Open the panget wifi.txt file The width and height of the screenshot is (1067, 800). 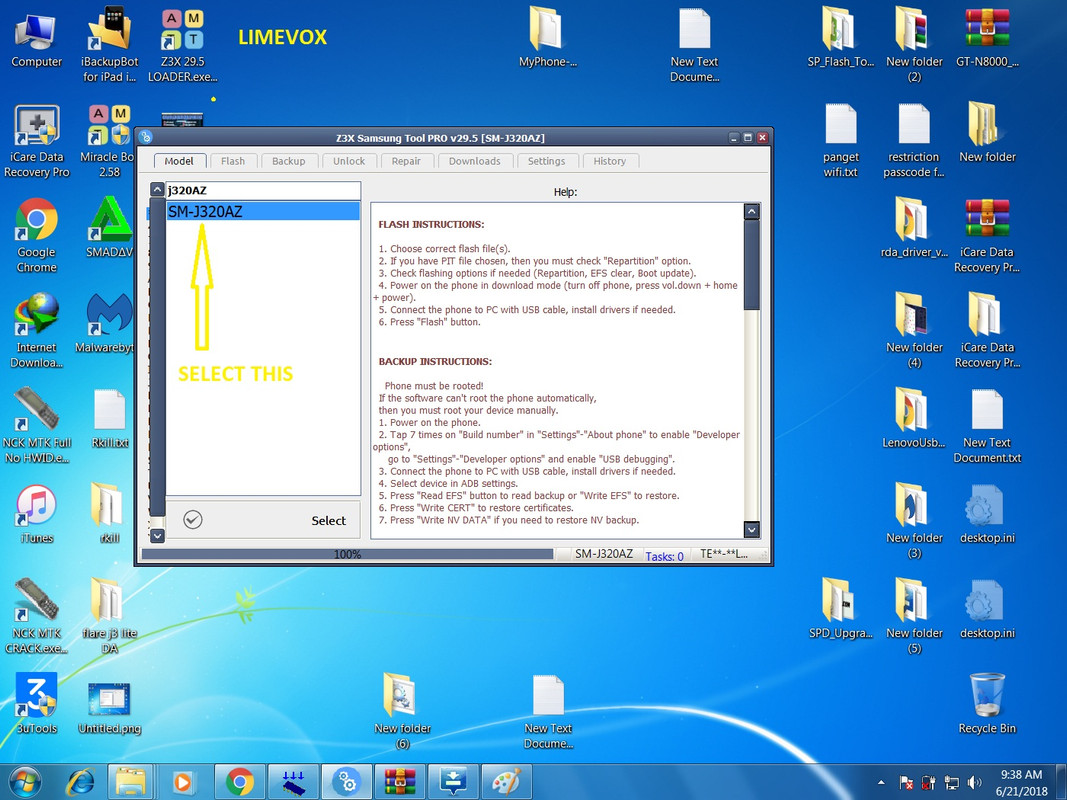point(840,141)
